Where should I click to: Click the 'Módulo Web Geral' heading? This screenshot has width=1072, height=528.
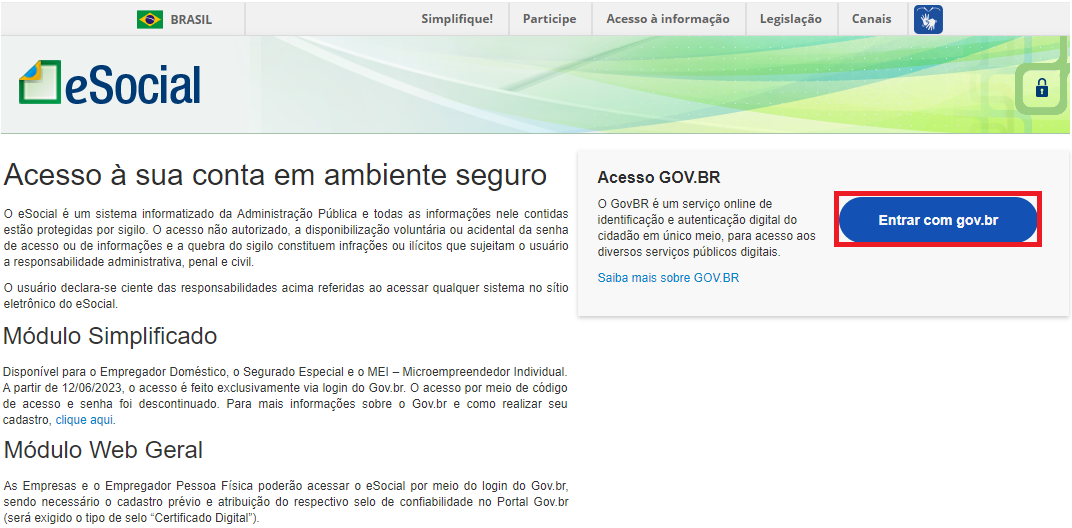(x=103, y=450)
